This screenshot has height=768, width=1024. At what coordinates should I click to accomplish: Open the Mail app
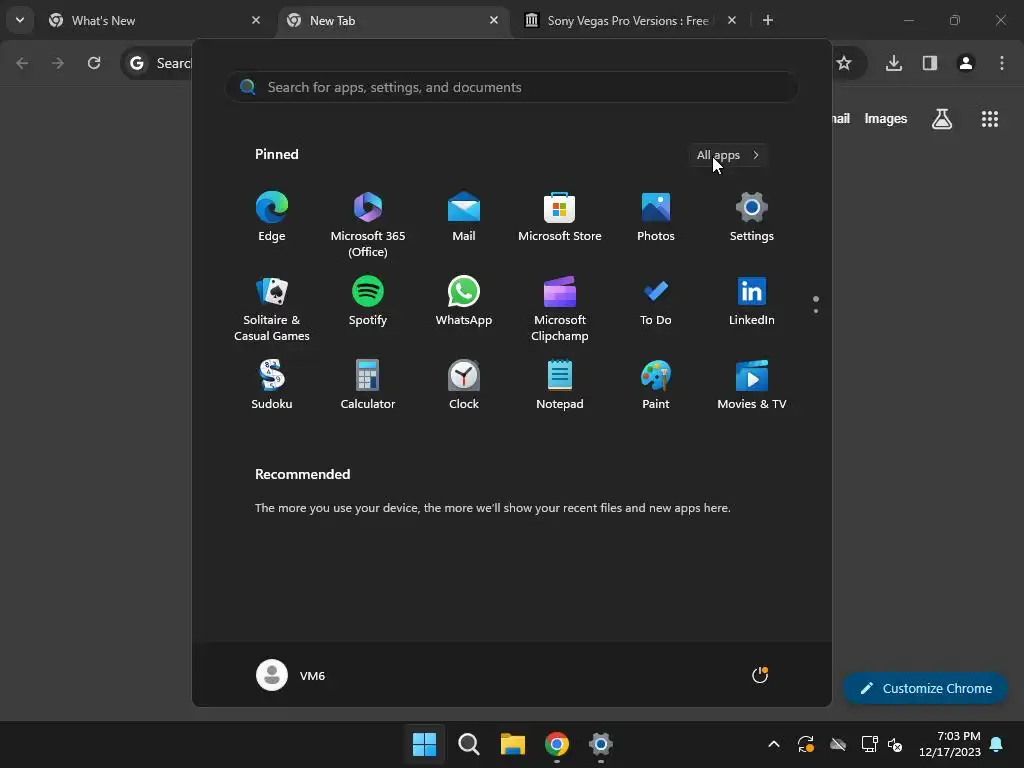(464, 217)
